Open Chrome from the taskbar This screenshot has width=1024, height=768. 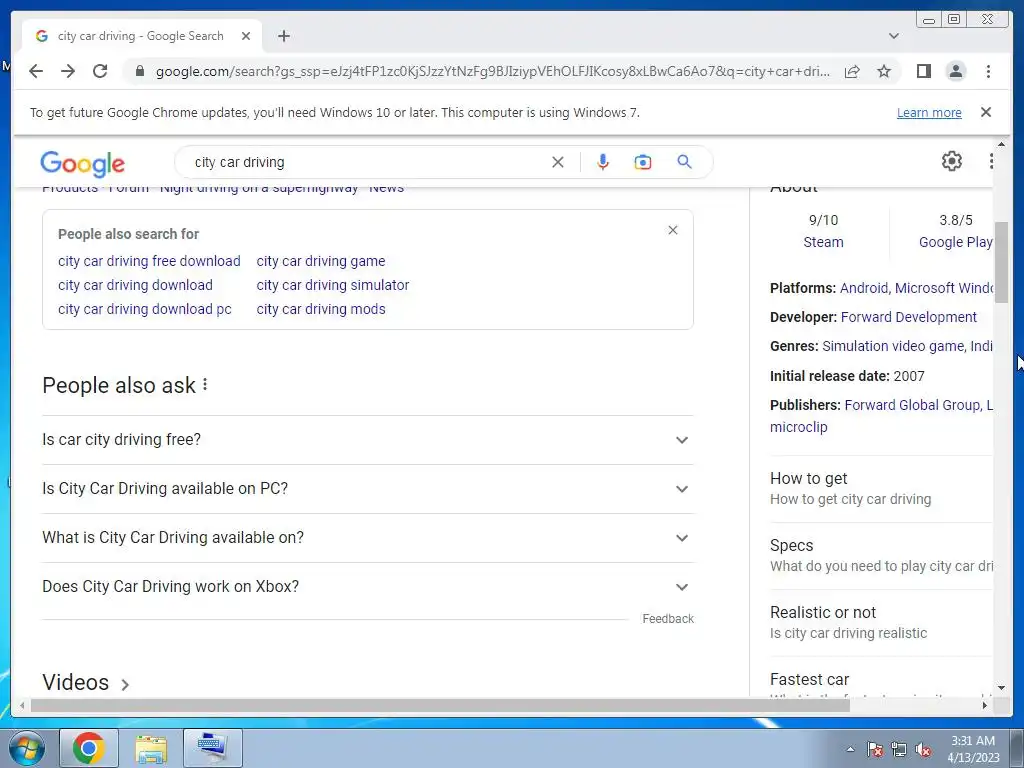pos(89,748)
